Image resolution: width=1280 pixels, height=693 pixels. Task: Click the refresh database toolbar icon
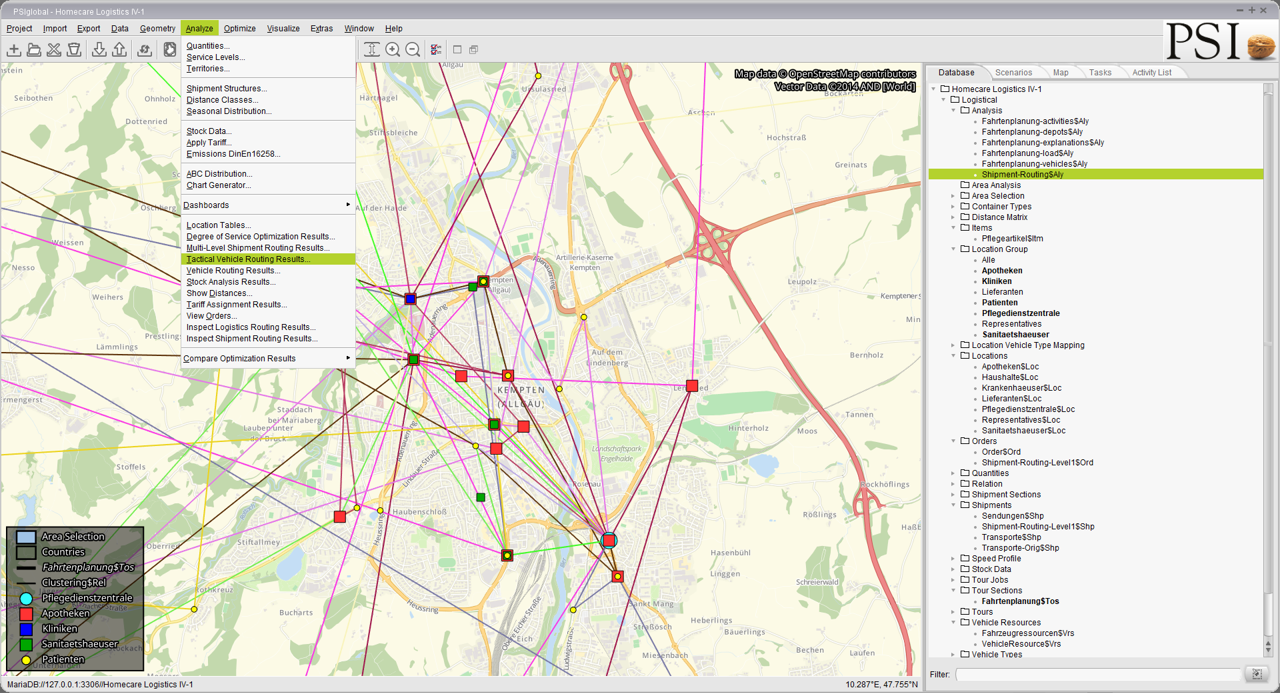[145, 50]
